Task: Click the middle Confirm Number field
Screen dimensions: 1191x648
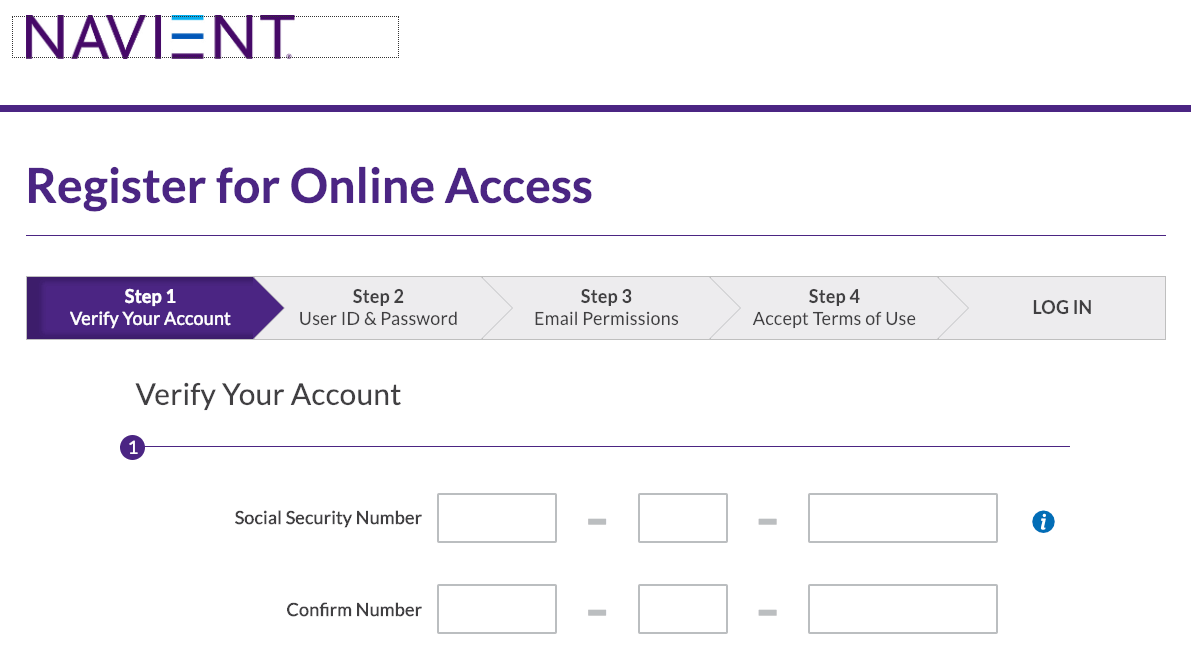Action: [683, 609]
